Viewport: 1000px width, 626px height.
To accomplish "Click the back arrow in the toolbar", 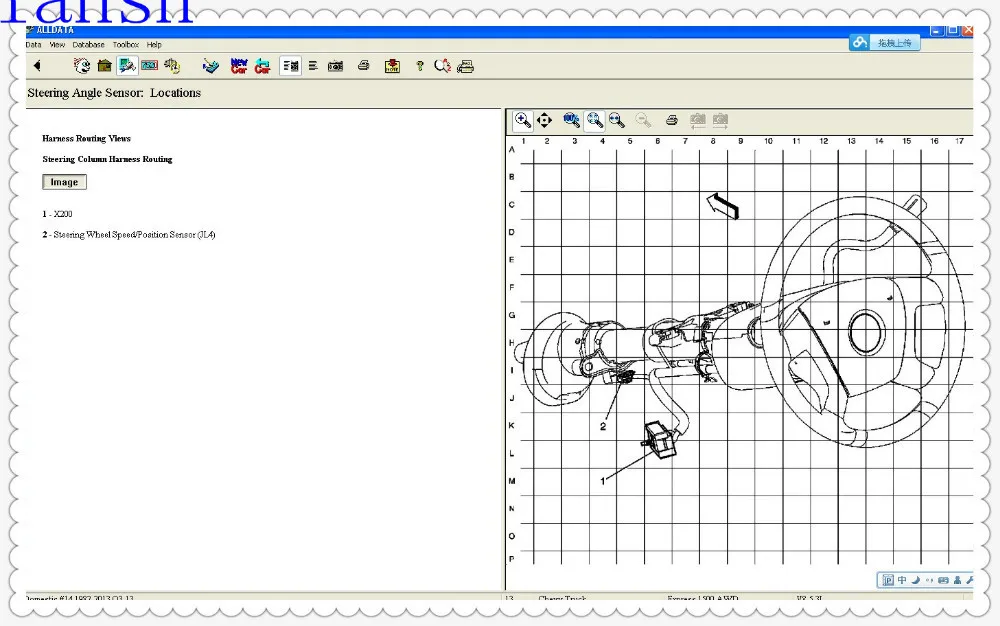I will pos(37,66).
